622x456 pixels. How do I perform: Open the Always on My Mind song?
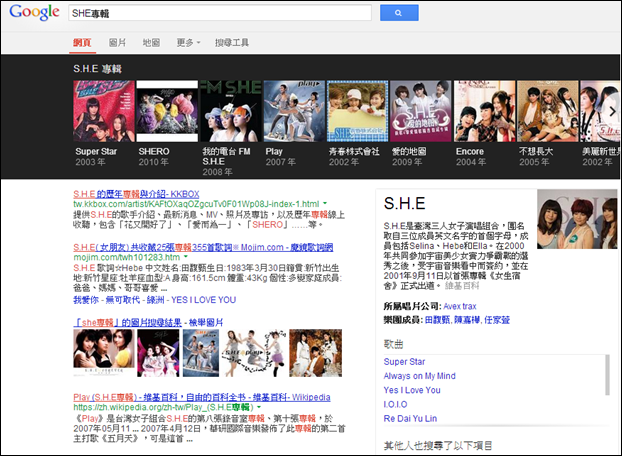click(419, 376)
